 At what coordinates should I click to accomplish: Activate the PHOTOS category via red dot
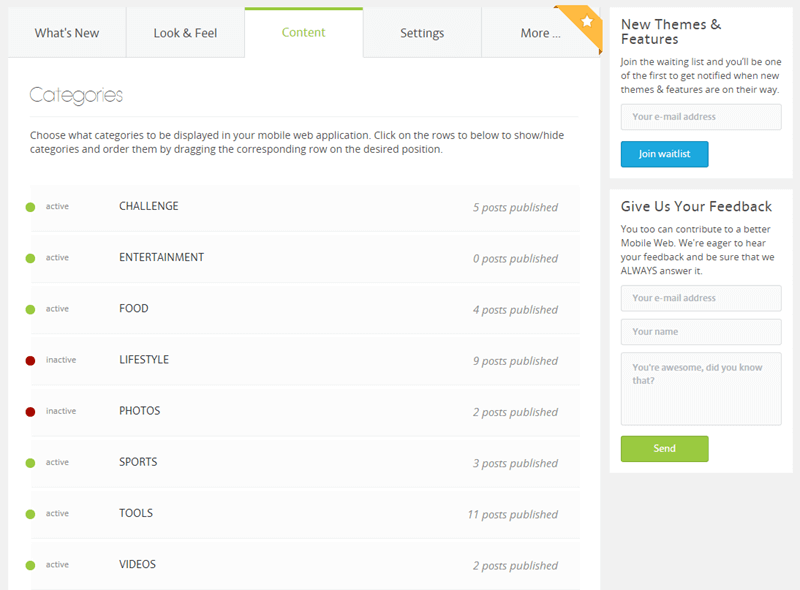(x=30, y=411)
